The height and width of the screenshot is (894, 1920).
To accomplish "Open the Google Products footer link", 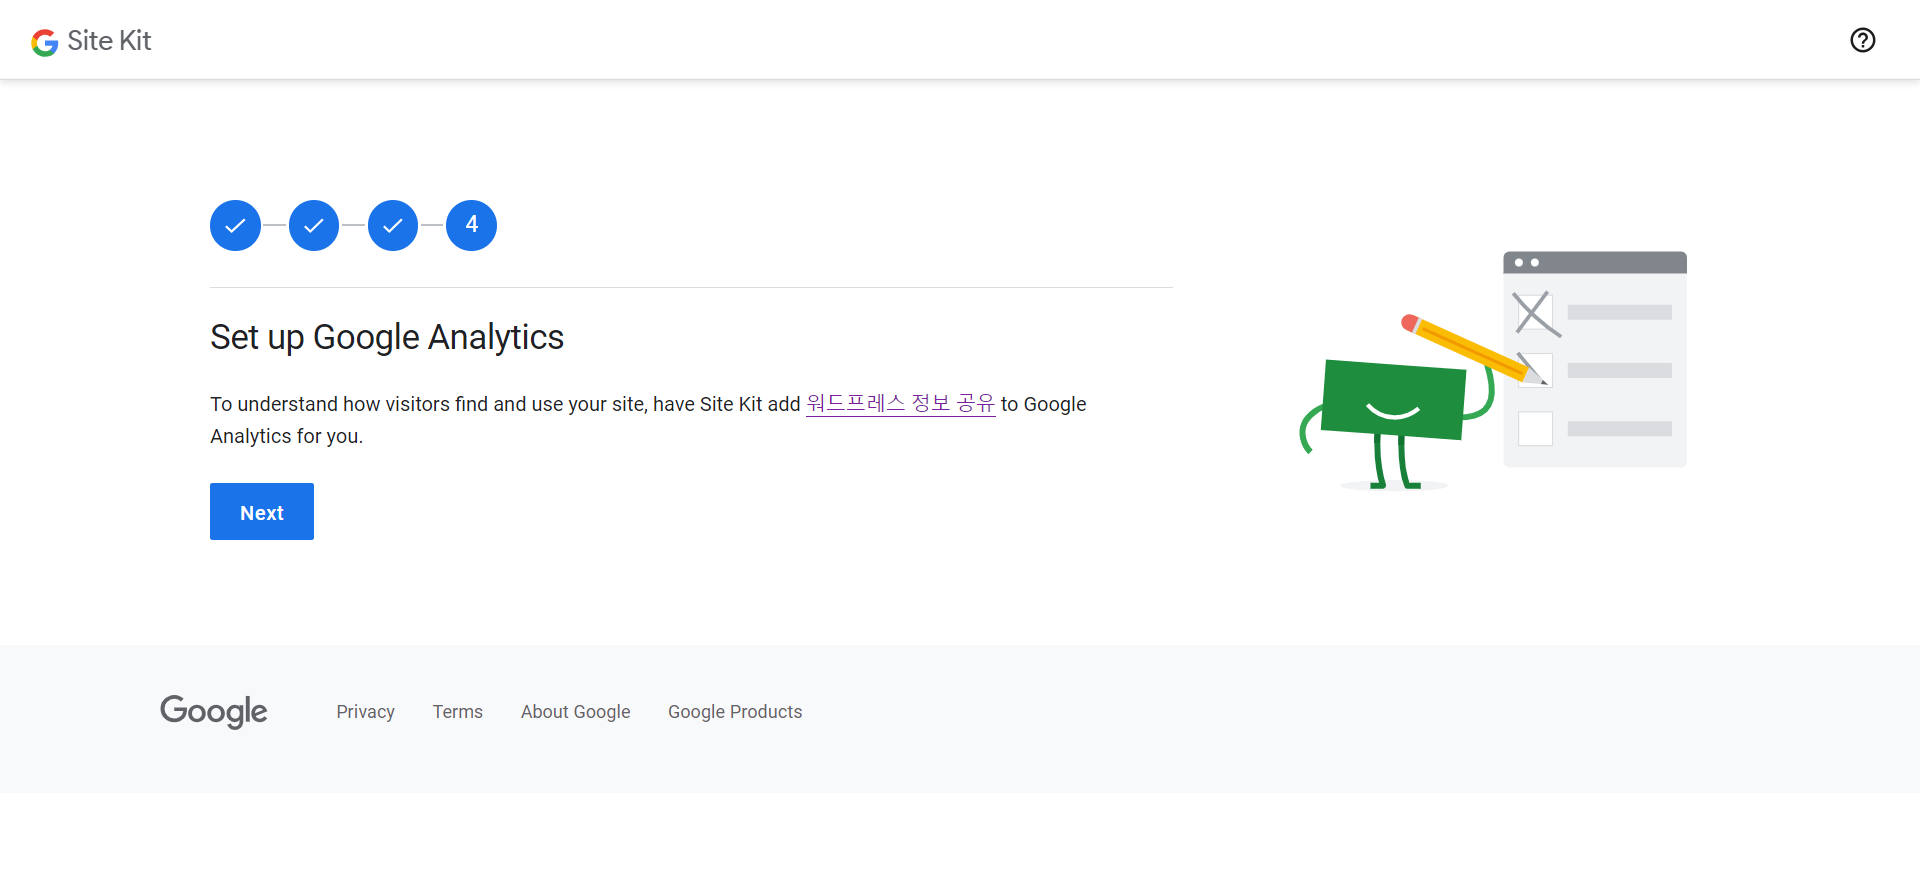I will point(735,712).
